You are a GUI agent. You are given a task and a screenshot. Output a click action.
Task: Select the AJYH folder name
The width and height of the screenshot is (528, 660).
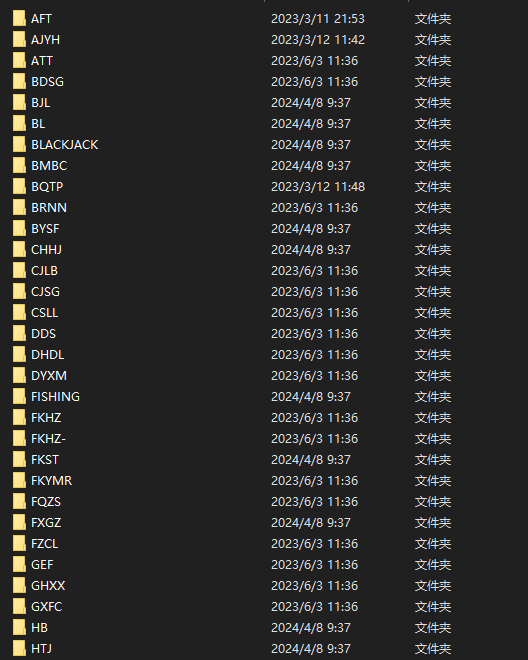pos(45,40)
